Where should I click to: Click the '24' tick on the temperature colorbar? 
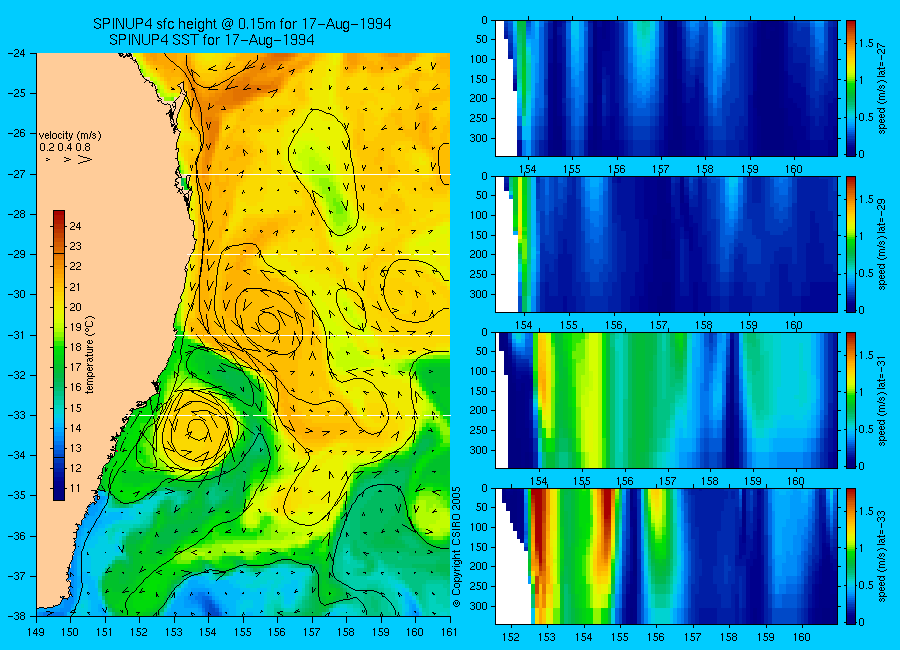[x=75, y=226]
